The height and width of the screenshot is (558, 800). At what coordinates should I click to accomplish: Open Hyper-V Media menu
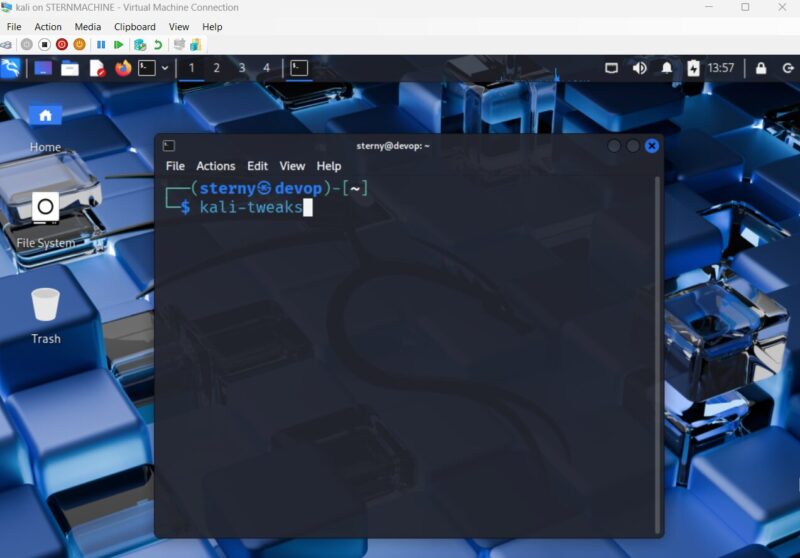click(x=88, y=27)
